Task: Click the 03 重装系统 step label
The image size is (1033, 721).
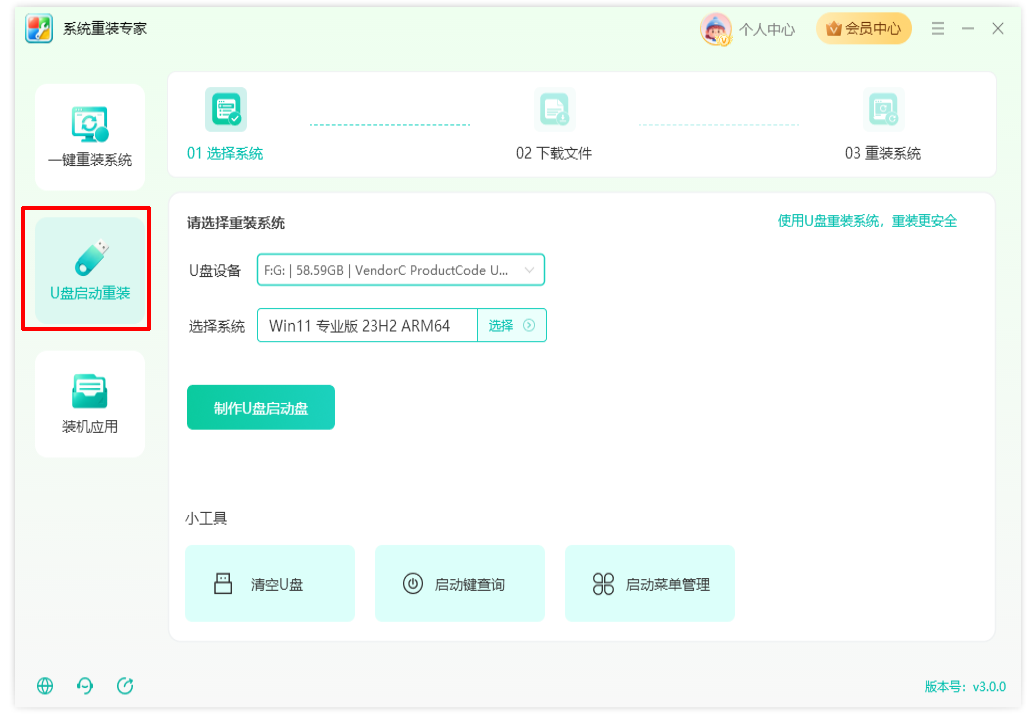Action: point(883,154)
